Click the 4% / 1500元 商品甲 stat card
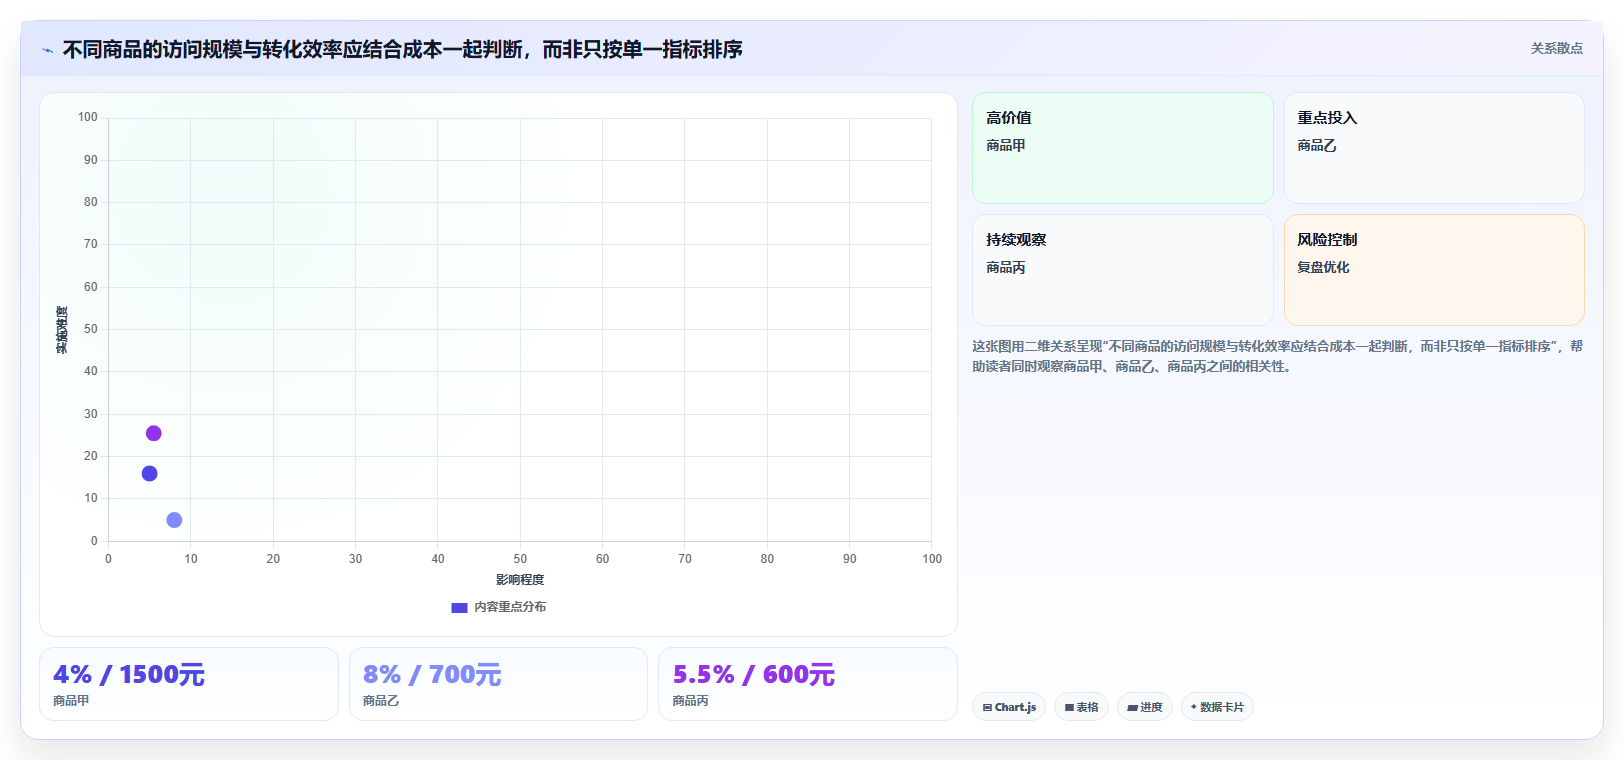This screenshot has width=1624, height=760. pyautogui.click(x=189, y=684)
